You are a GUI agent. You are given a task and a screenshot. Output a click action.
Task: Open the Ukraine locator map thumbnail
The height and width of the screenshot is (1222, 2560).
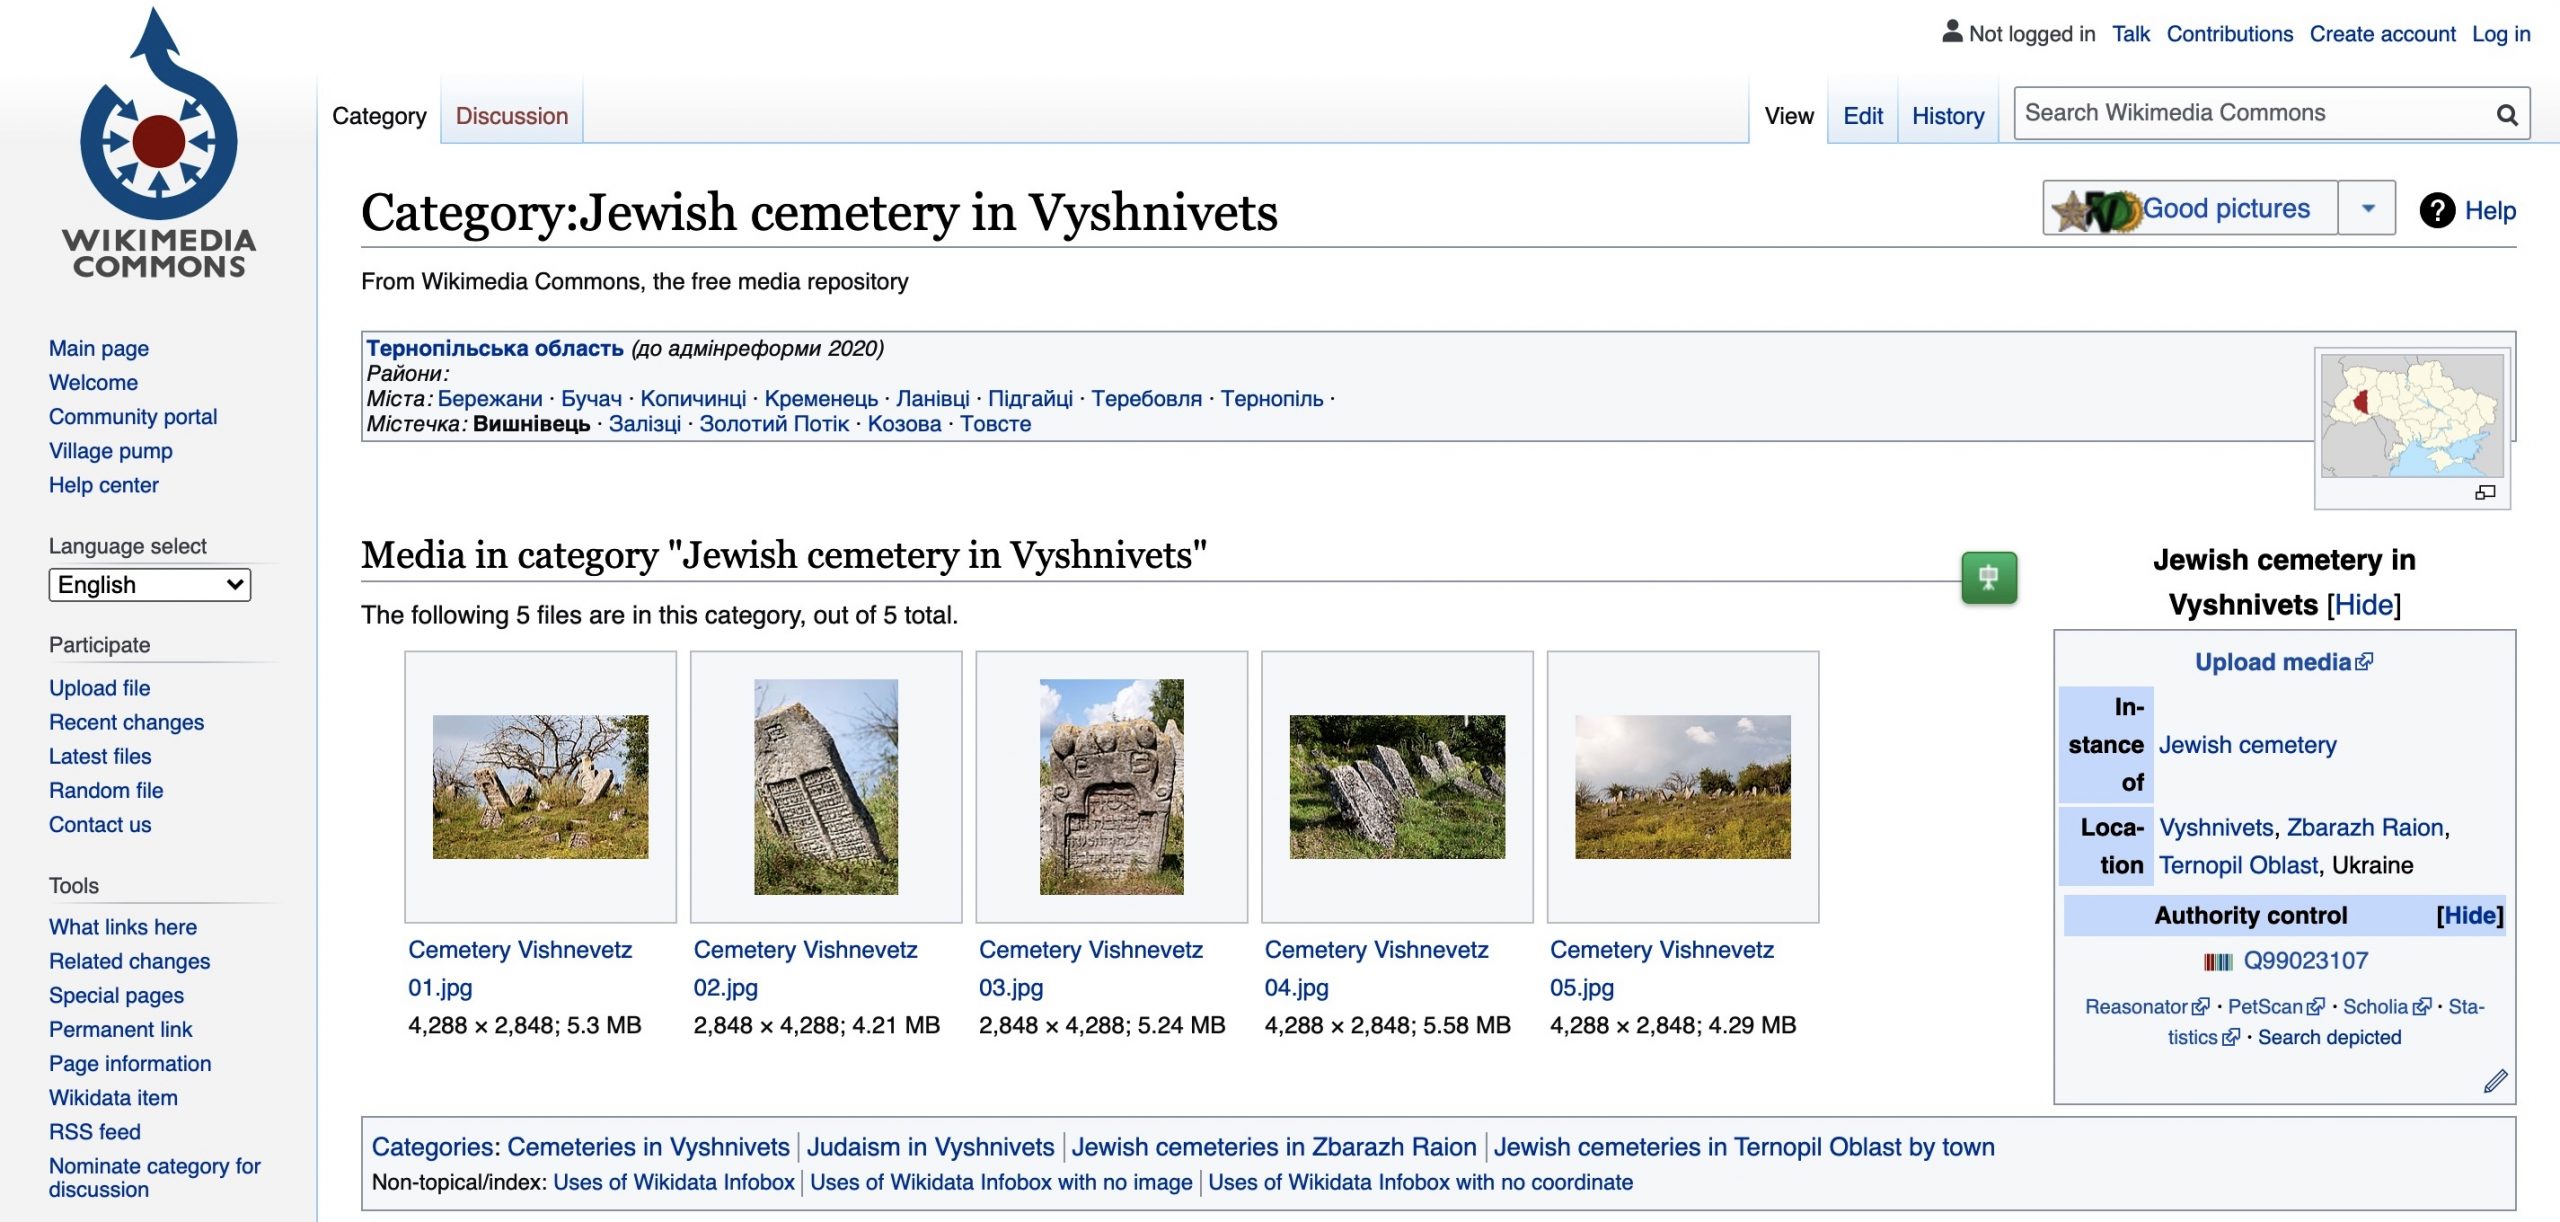click(x=2411, y=416)
